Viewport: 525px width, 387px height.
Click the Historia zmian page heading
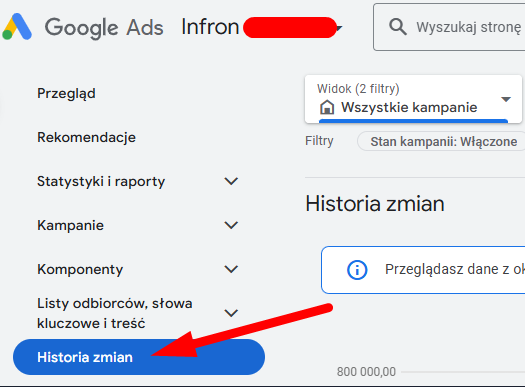point(375,204)
